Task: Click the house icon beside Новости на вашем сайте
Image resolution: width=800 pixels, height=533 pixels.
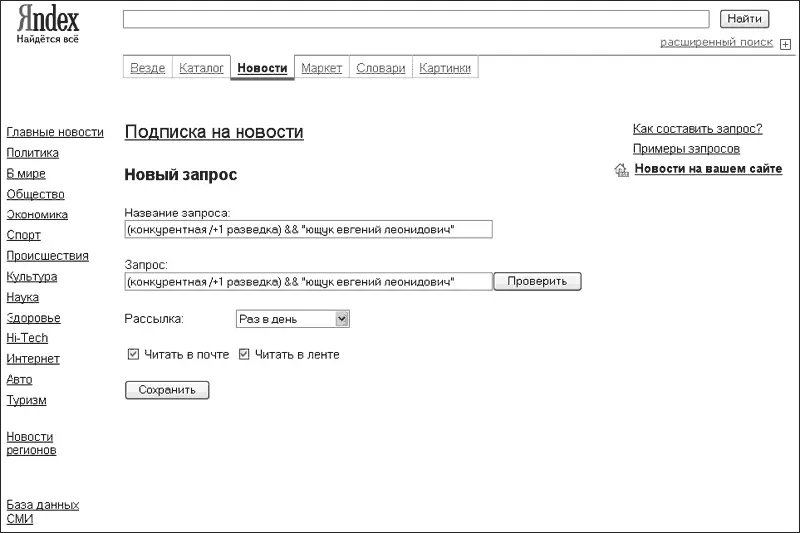Action: coord(621,170)
